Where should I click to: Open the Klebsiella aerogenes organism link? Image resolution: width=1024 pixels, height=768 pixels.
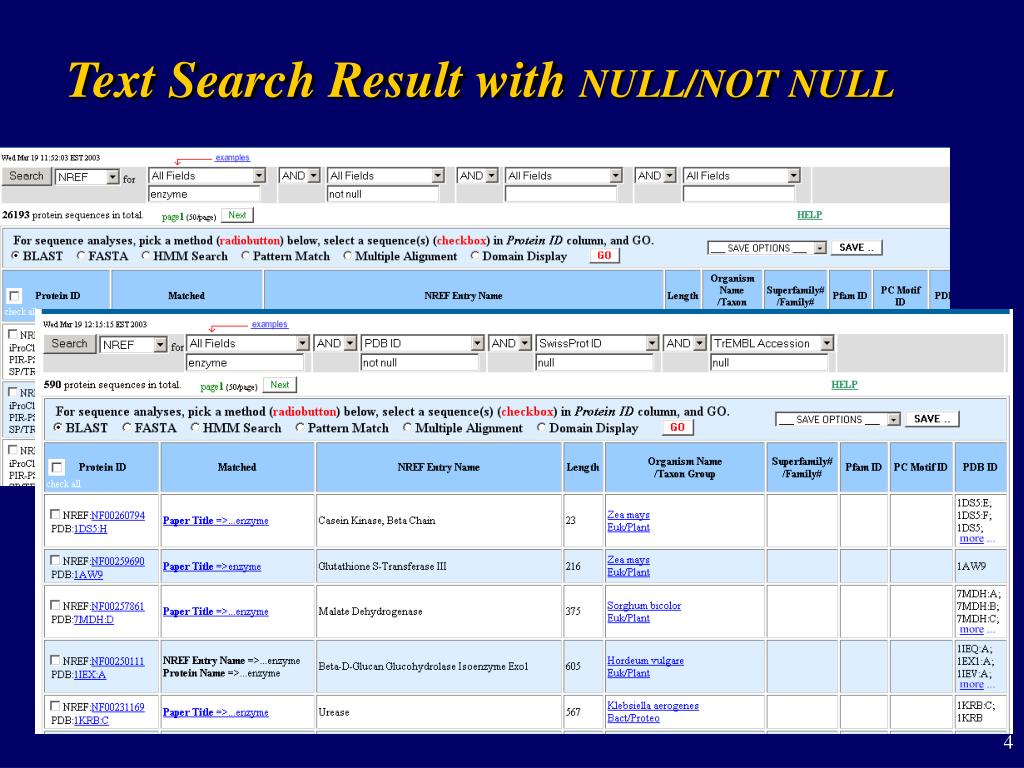click(653, 706)
